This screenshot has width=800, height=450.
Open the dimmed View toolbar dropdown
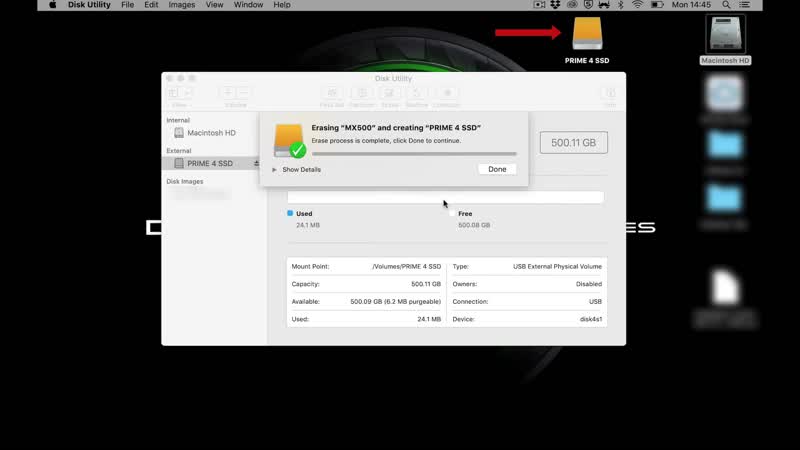[179, 93]
